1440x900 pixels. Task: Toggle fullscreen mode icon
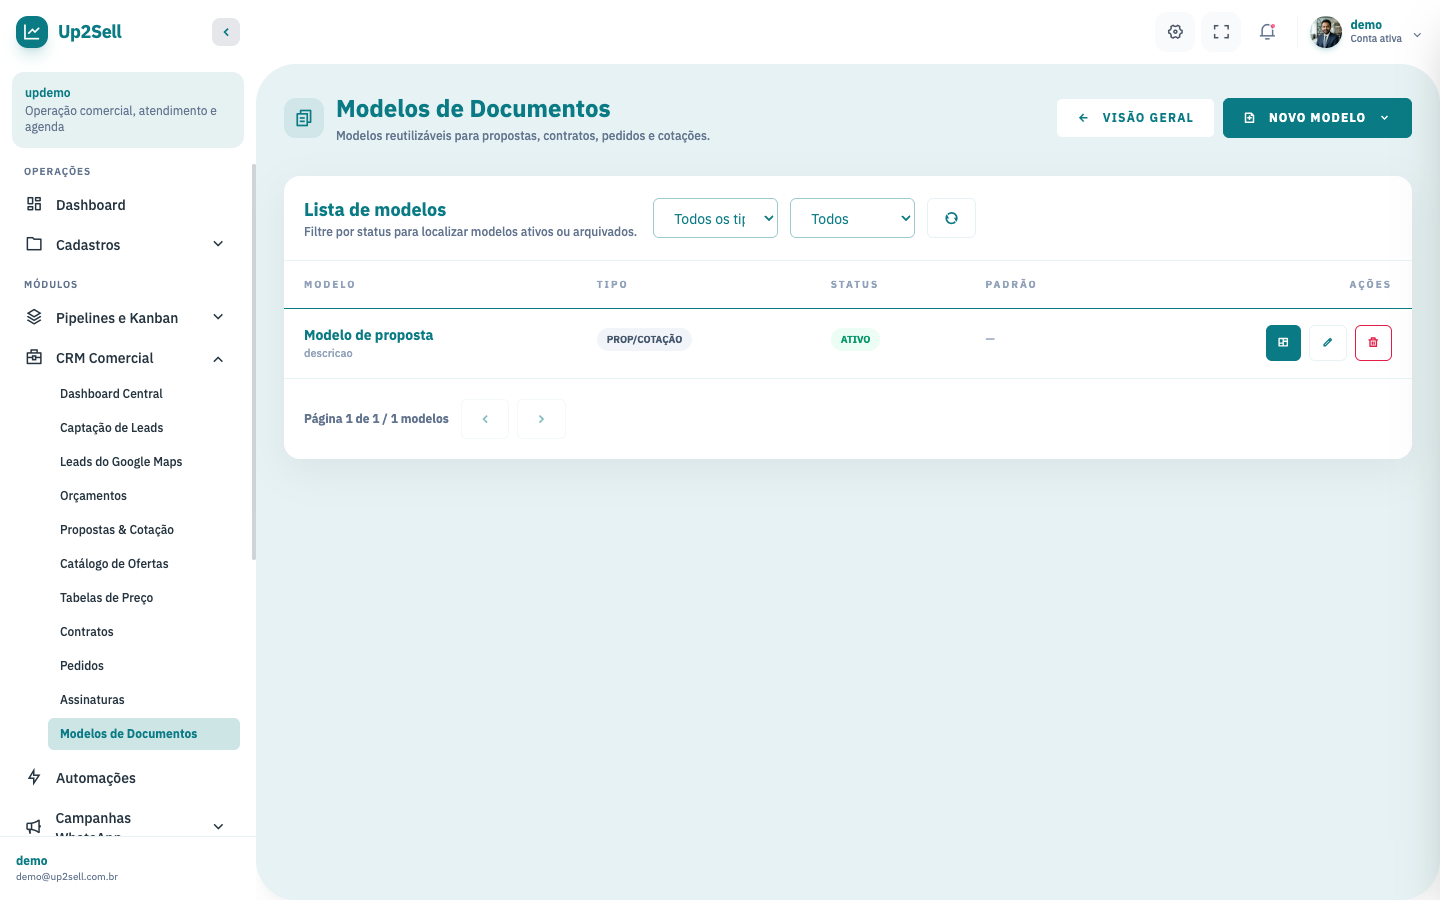pyautogui.click(x=1221, y=32)
